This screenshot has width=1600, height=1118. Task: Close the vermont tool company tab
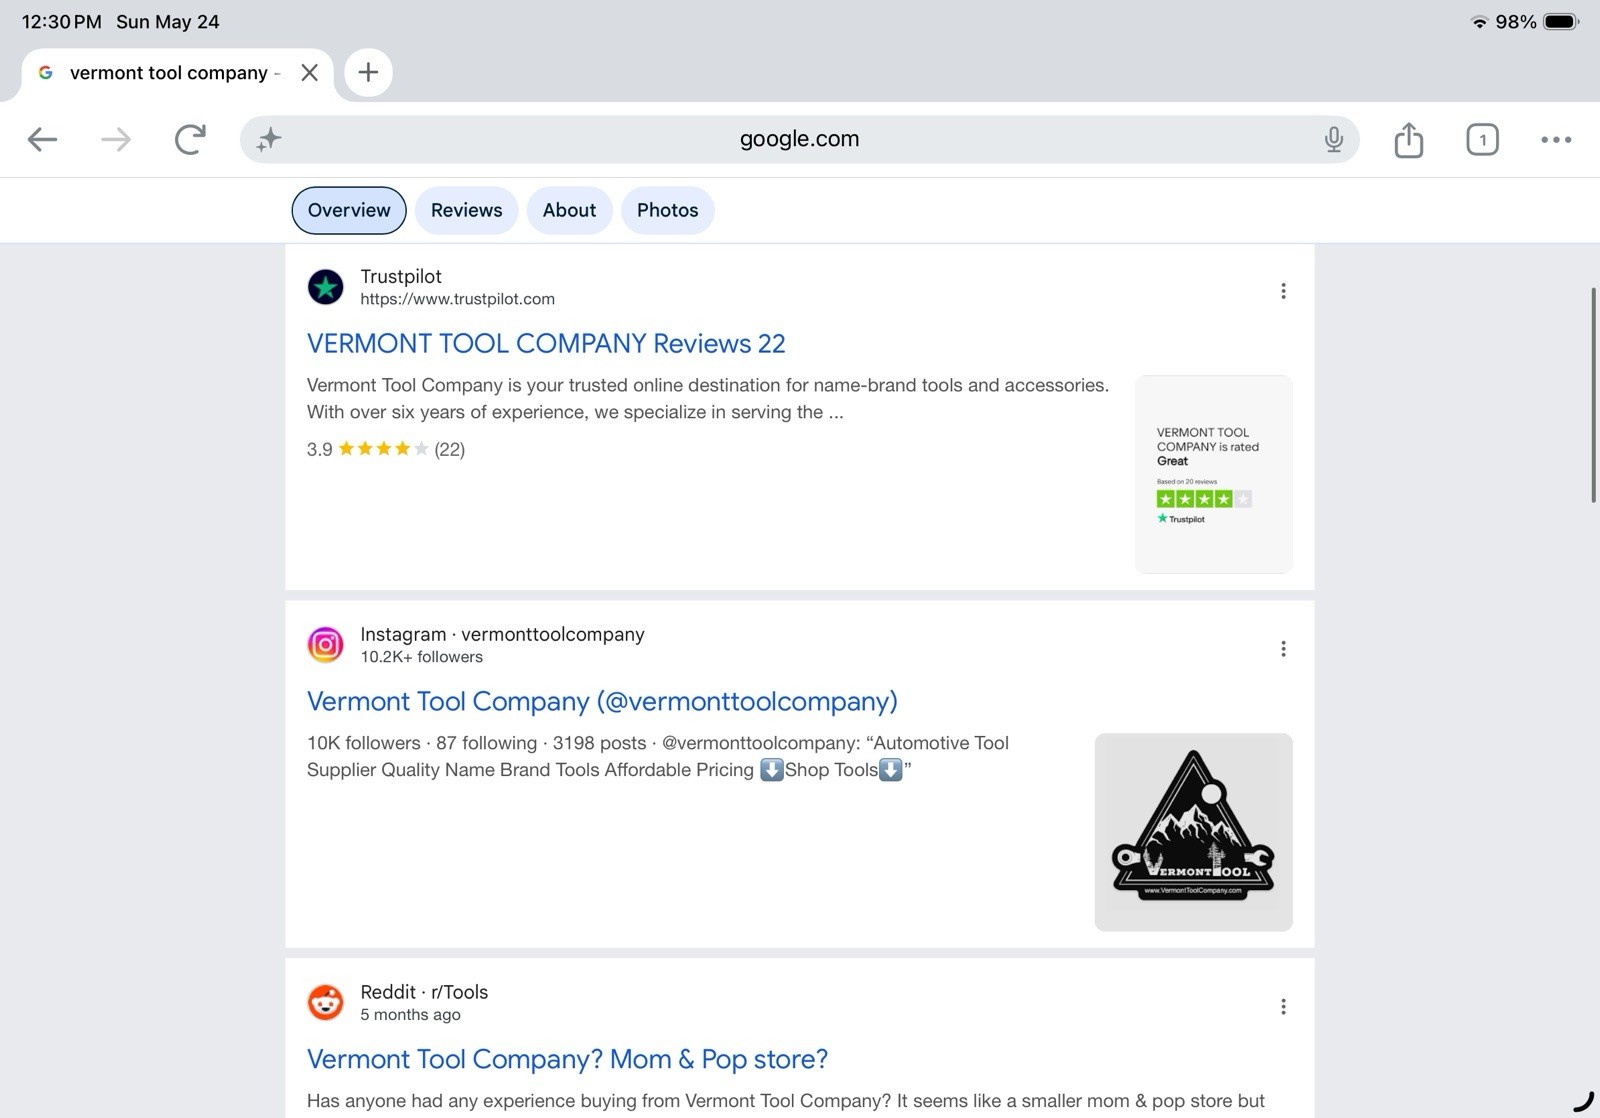[x=309, y=72]
